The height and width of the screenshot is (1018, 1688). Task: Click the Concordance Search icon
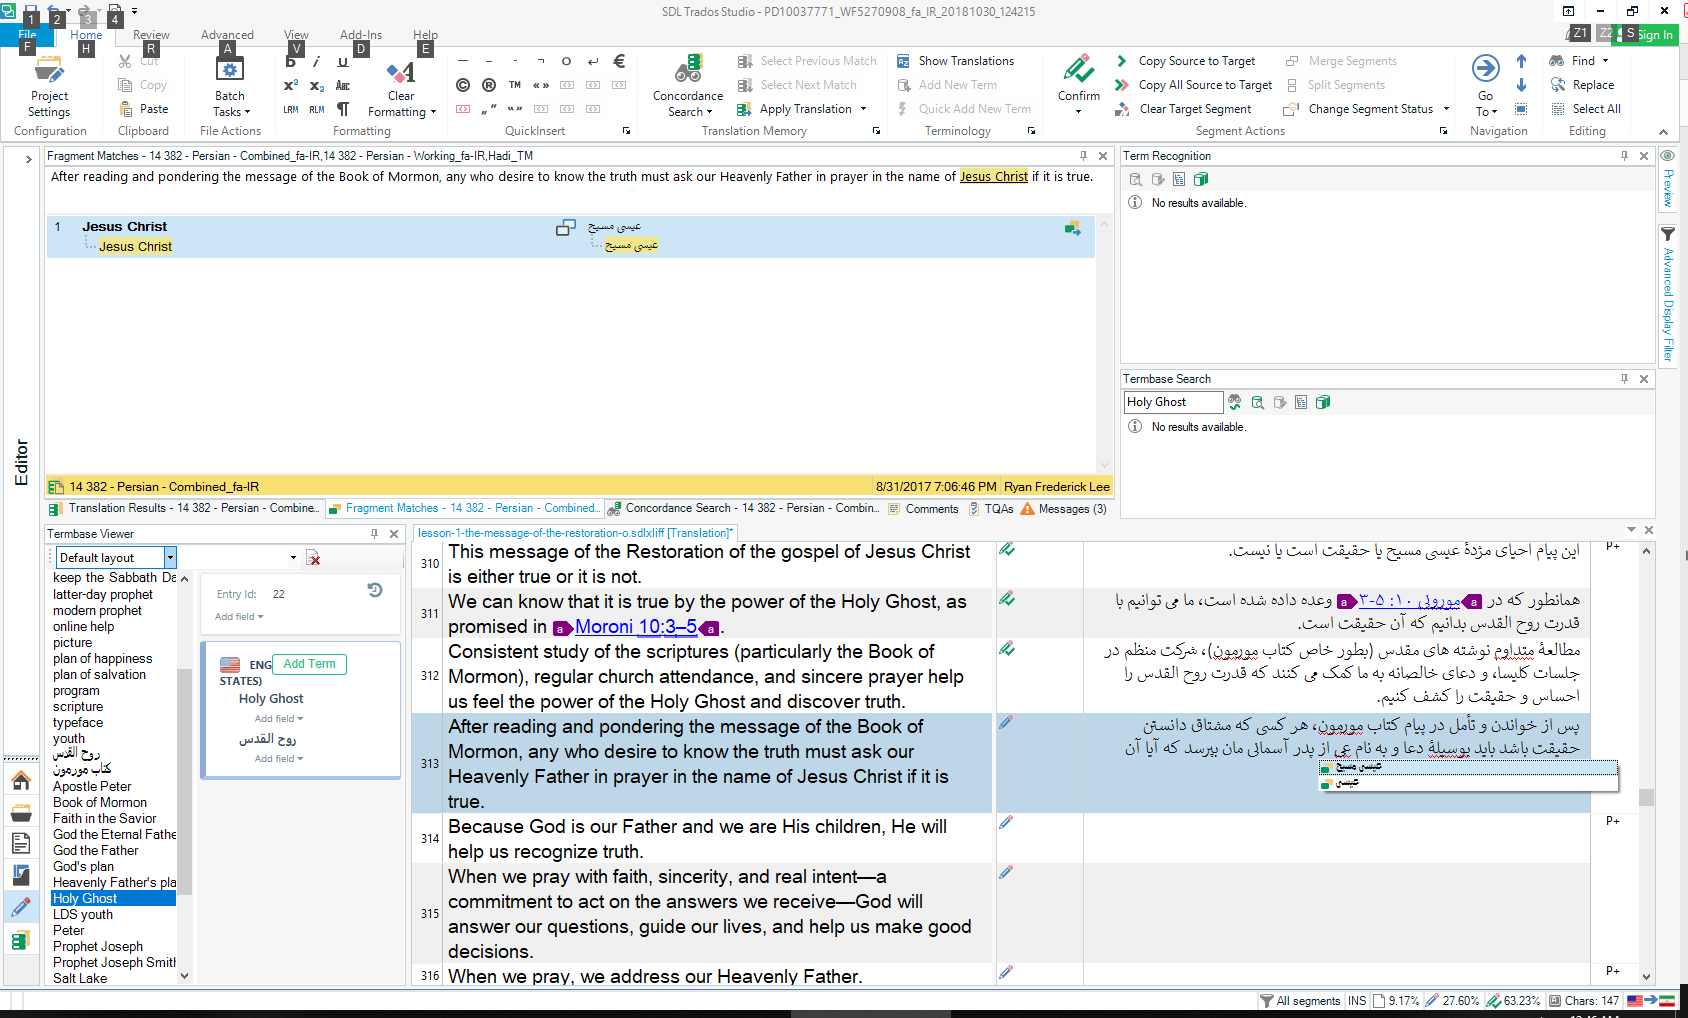pyautogui.click(x=687, y=71)
